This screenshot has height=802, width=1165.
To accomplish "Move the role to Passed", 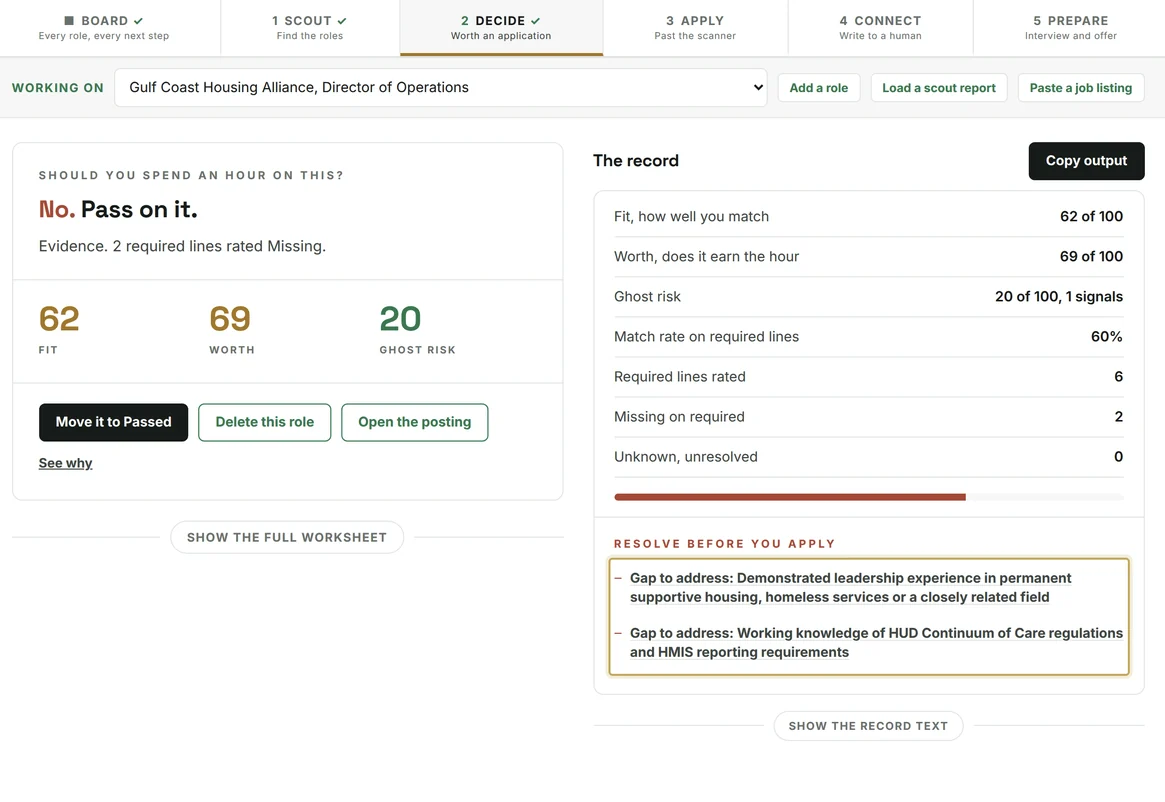I will click(114, 422).
